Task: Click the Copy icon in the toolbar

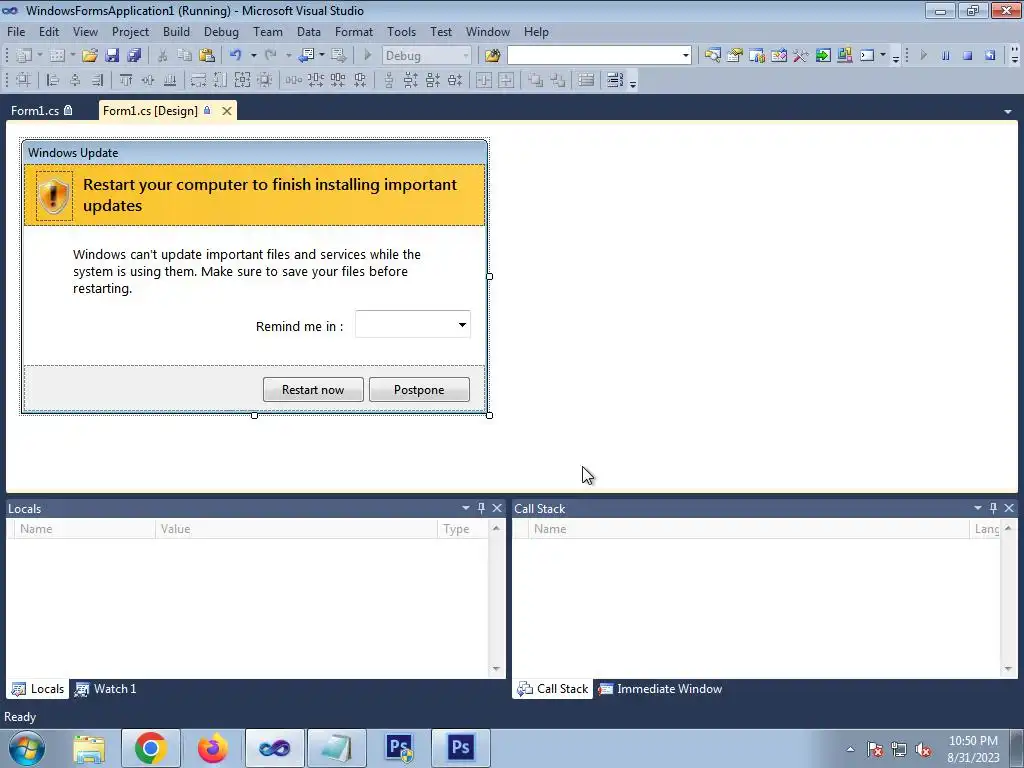Action: (x=185, y=56)
